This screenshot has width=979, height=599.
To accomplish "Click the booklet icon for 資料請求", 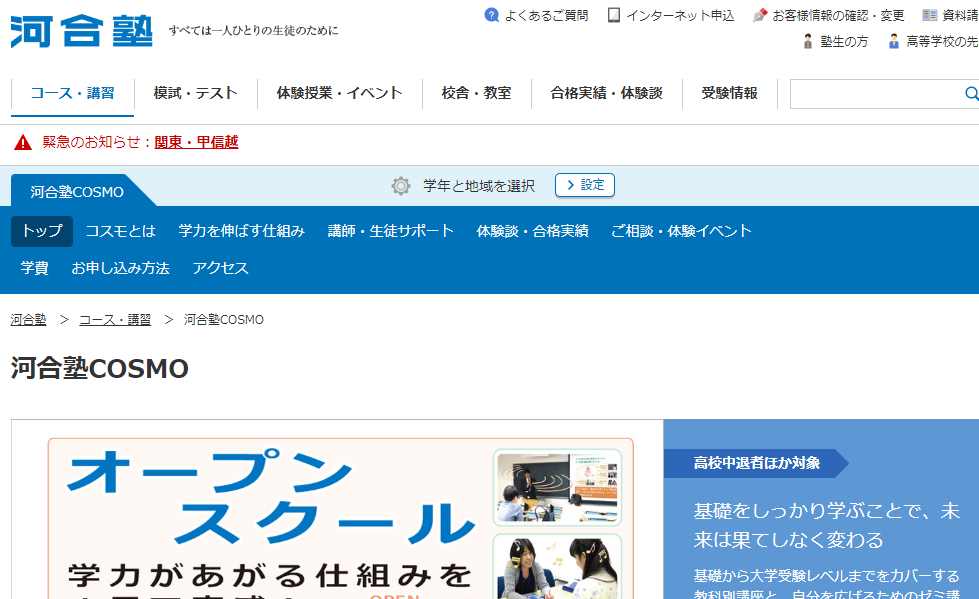I will pos(930,15).
